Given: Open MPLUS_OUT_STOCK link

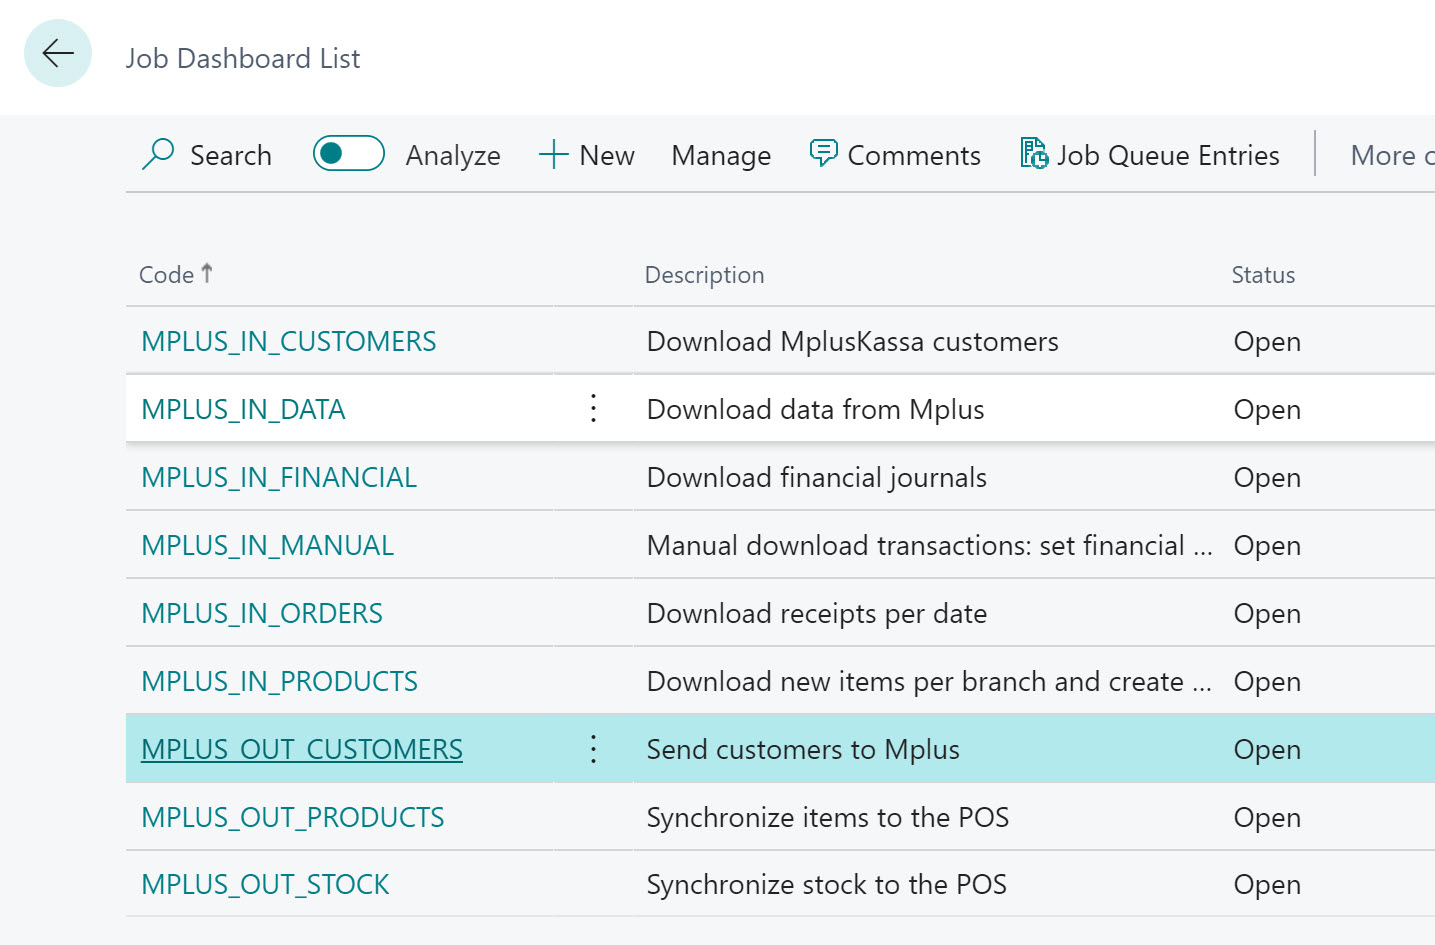Looking at the screenshot, I should click(x=265, y=884).
